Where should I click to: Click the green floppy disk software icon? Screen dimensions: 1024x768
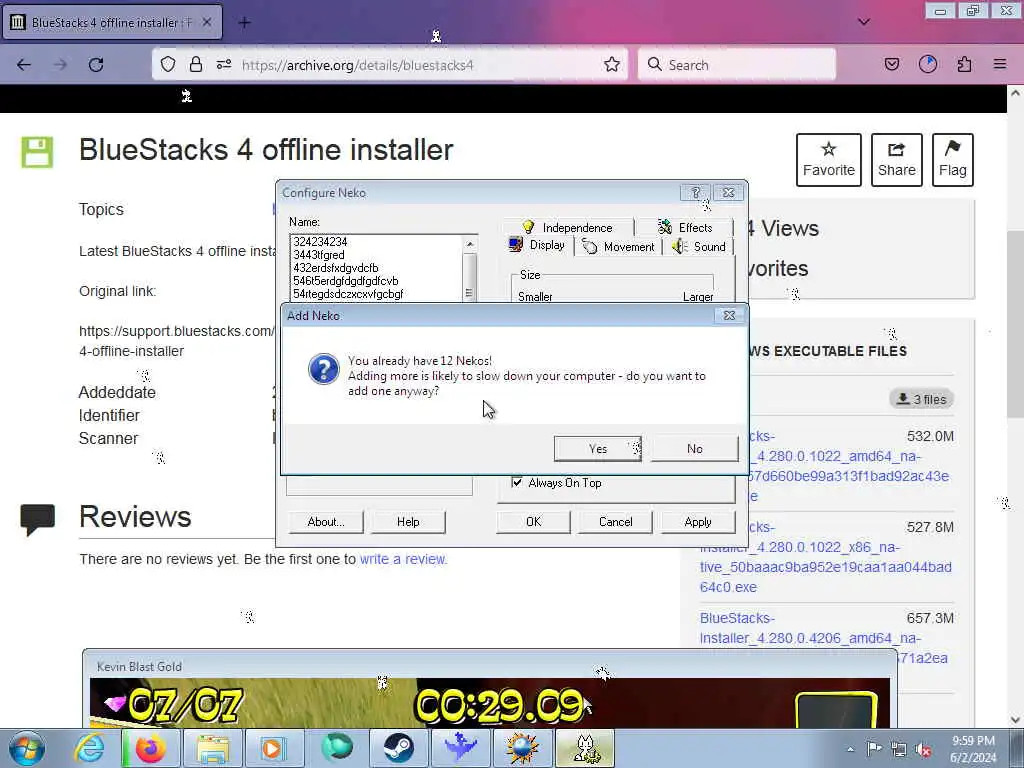coord(37,152)
